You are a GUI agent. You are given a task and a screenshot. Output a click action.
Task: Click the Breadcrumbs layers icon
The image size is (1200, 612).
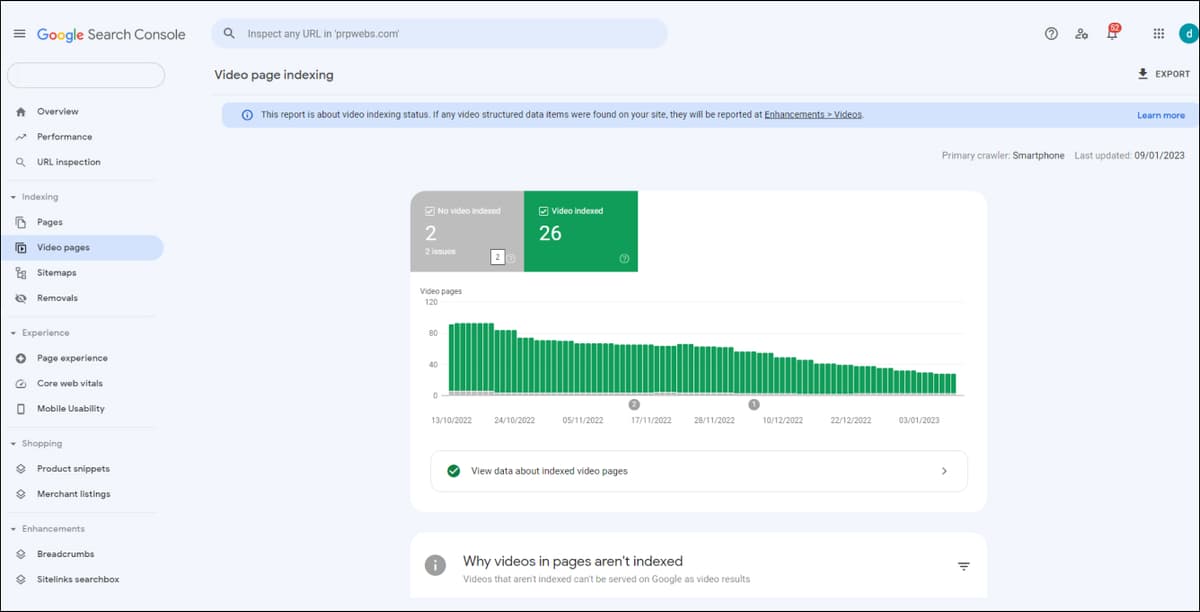pos(21,554)
